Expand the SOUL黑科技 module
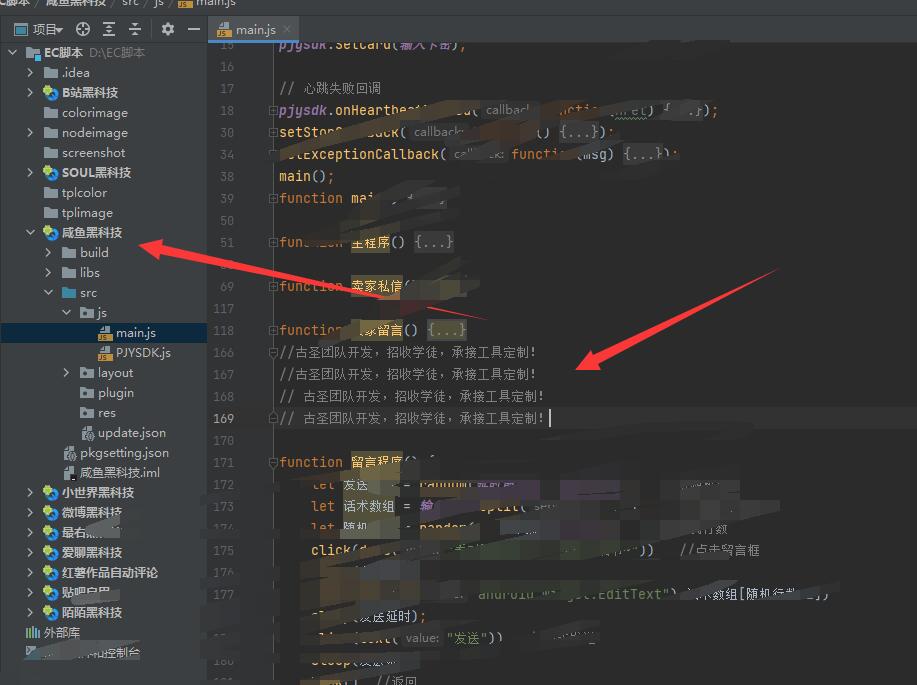Viewport: 917px width, 685px height. tap(30, 173)
